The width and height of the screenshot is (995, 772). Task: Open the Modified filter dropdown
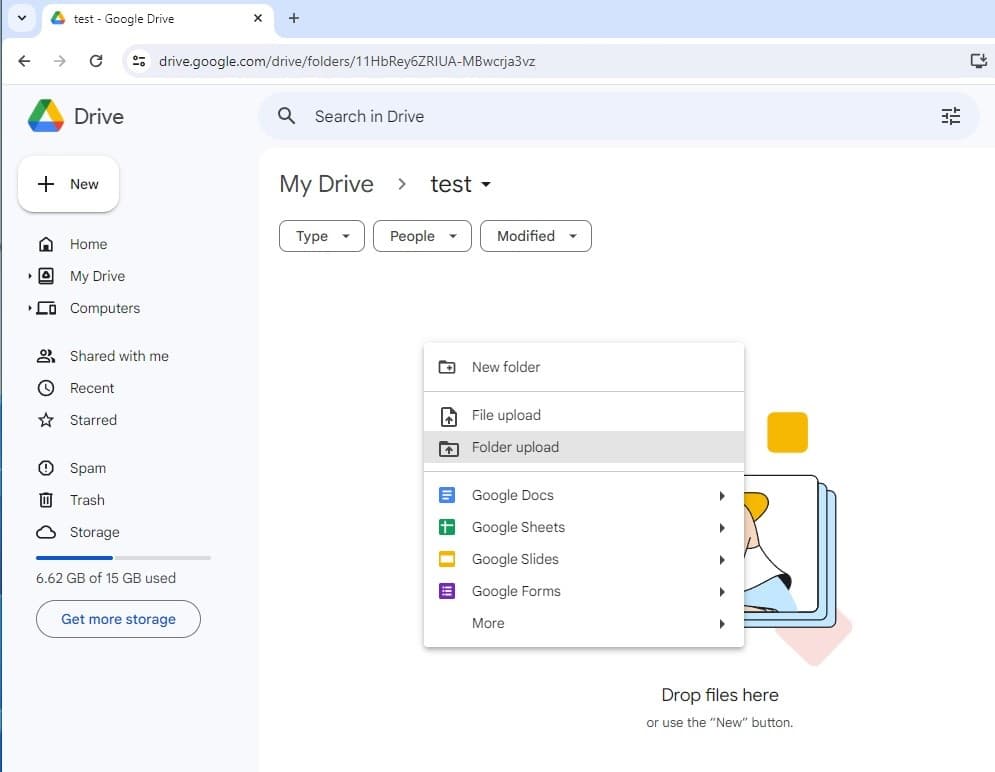coord(536,236)
